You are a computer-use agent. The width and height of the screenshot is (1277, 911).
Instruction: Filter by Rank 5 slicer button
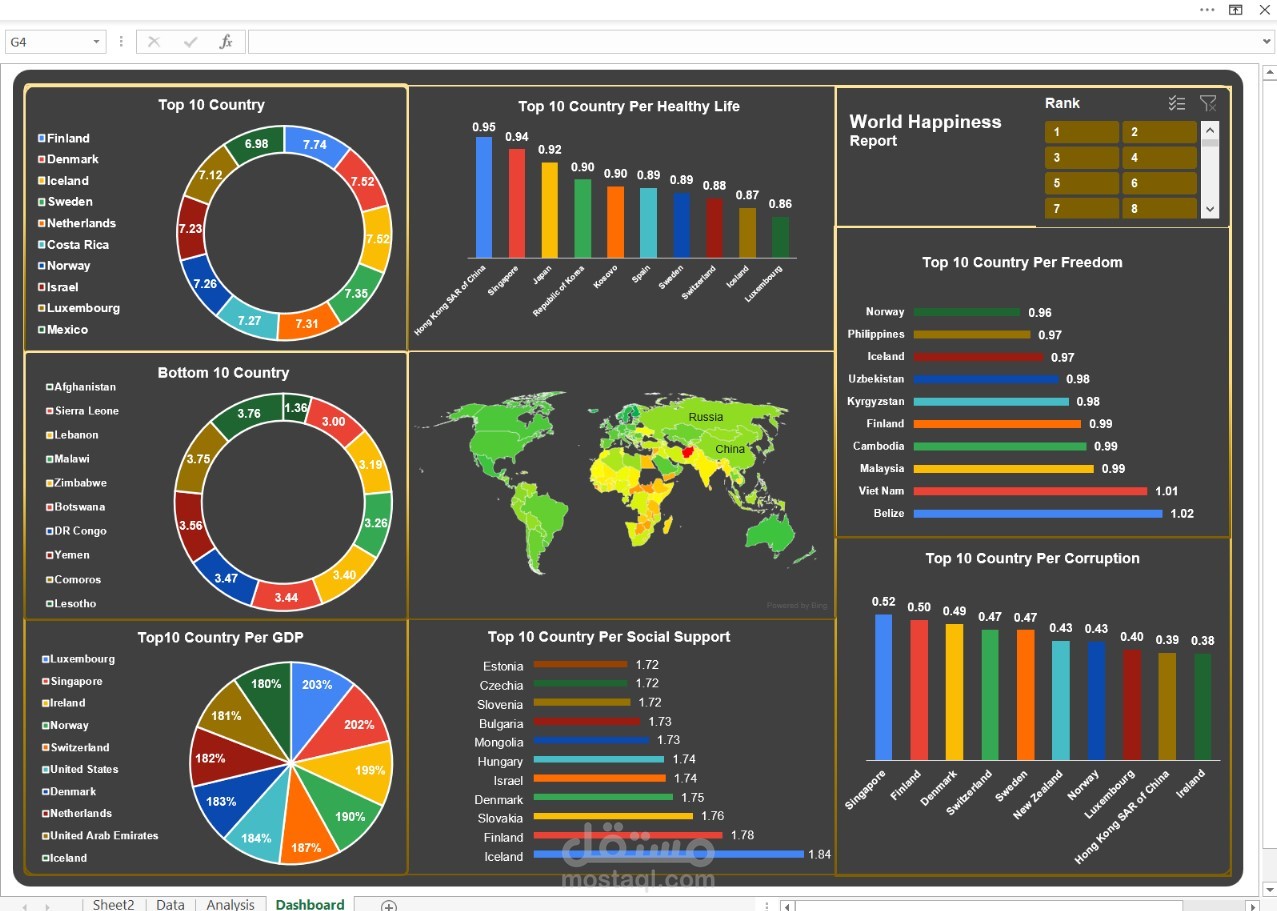[x=1082, y=183]
